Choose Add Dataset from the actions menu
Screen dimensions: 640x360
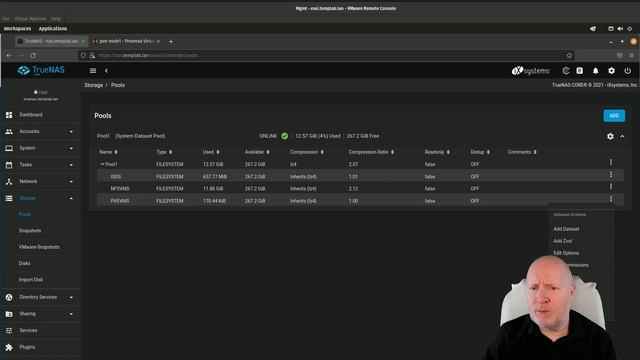point(566,229)
